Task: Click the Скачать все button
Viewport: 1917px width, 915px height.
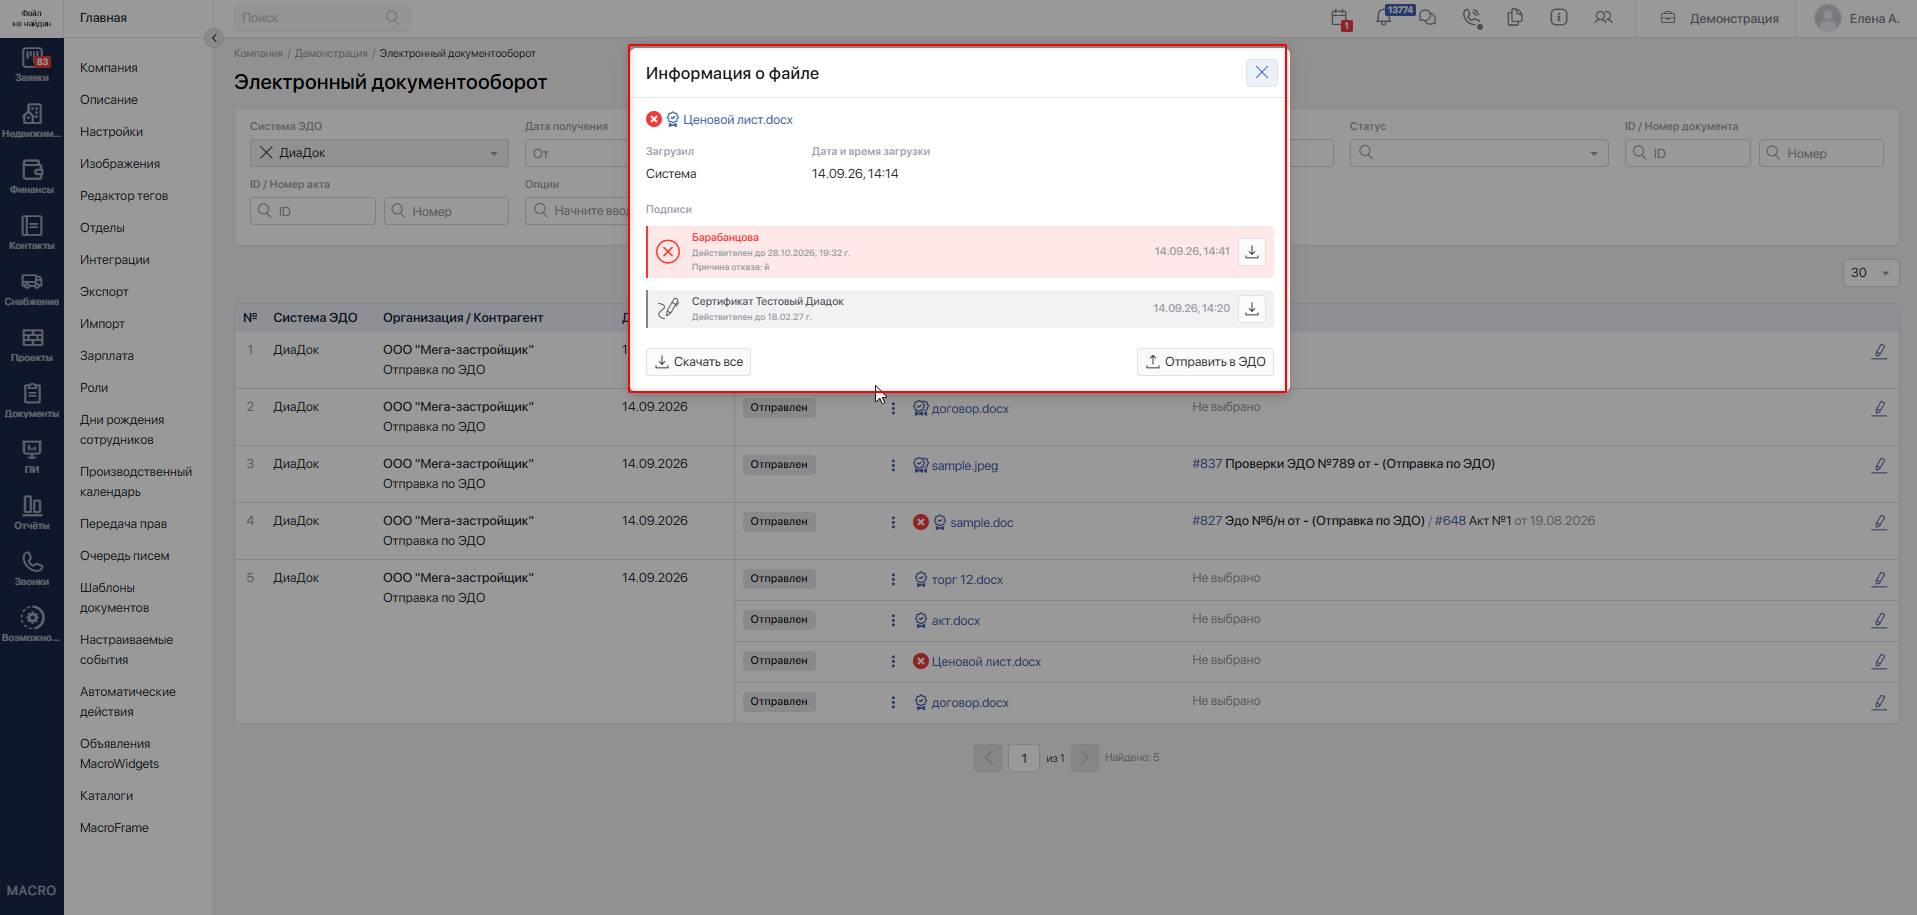Action: (698, 362)
